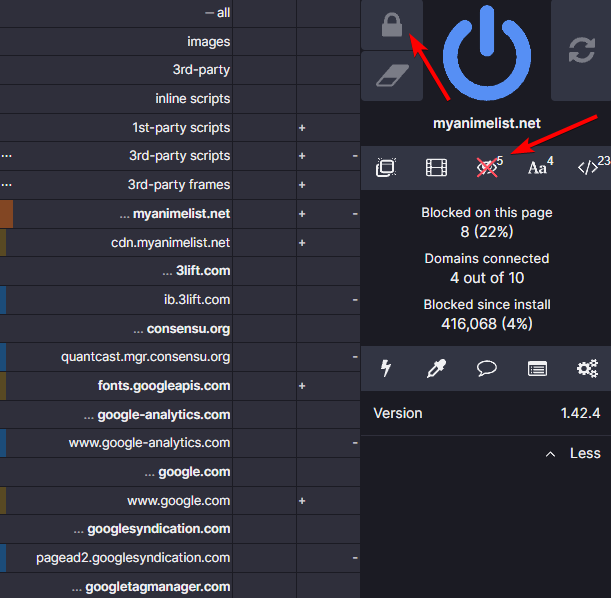Toggle cosmetic filtering crossed-eye switch

[487, 168]
